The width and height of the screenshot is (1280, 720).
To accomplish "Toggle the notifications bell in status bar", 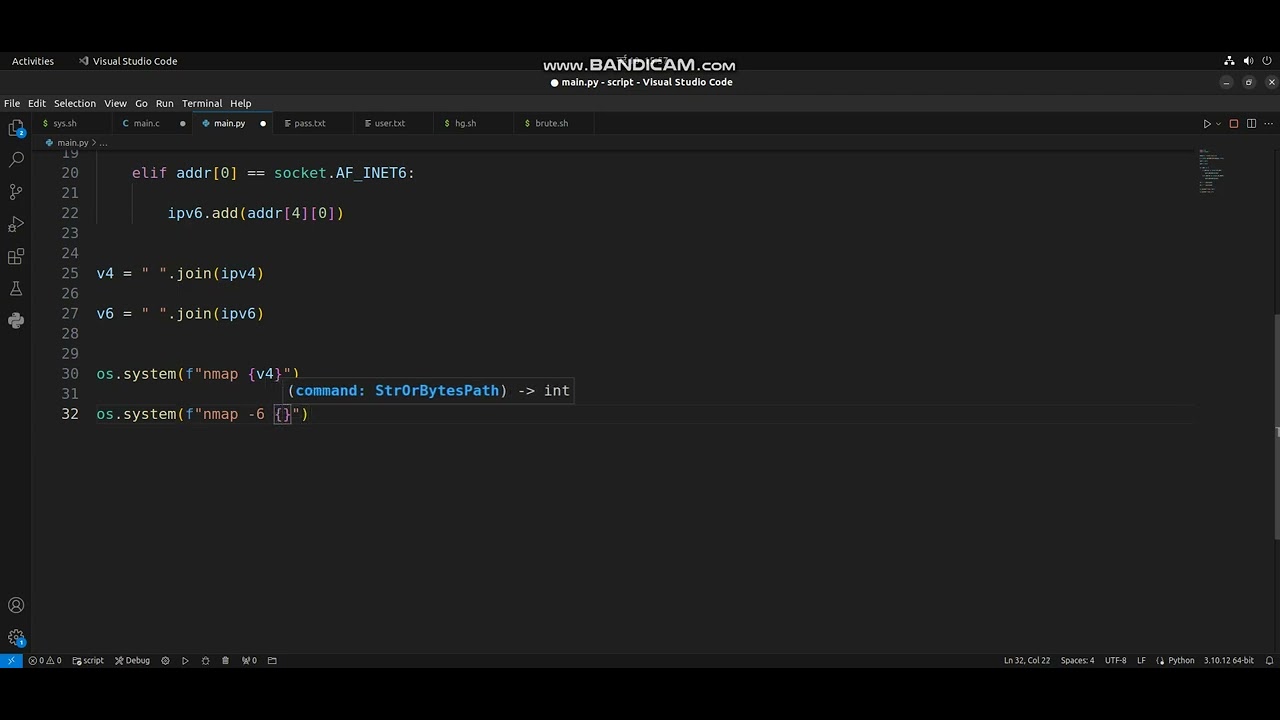I will [1270, 660].
